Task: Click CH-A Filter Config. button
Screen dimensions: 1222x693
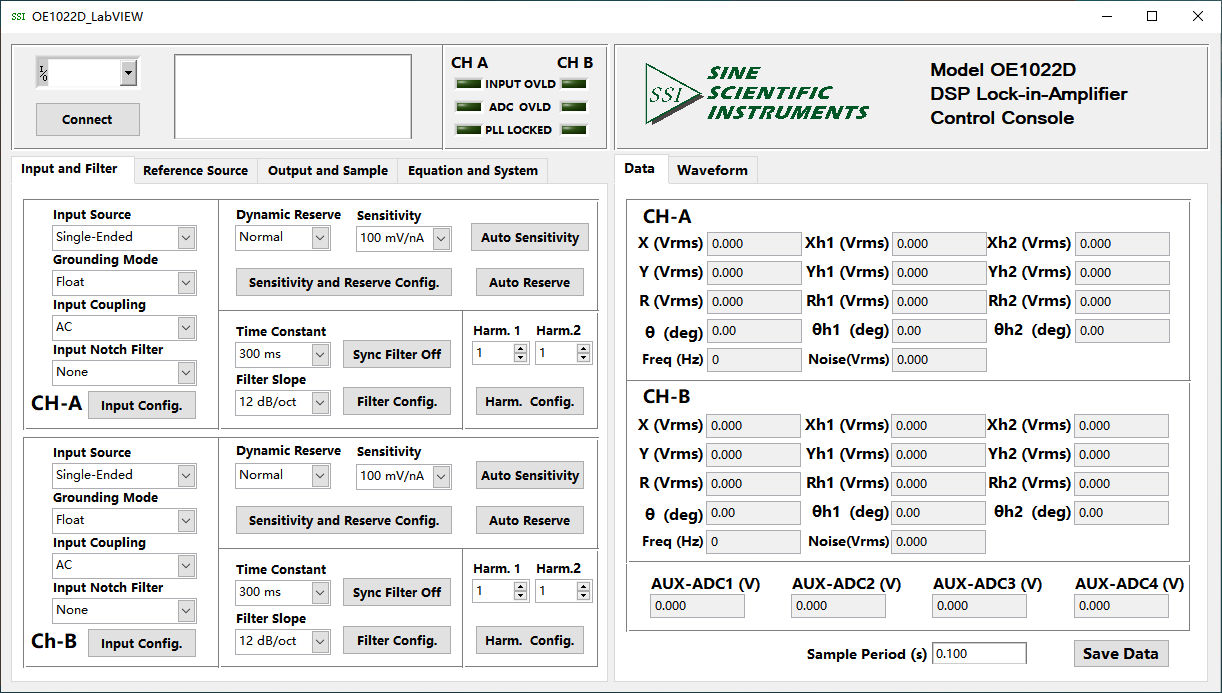Action: click(397, 401)
